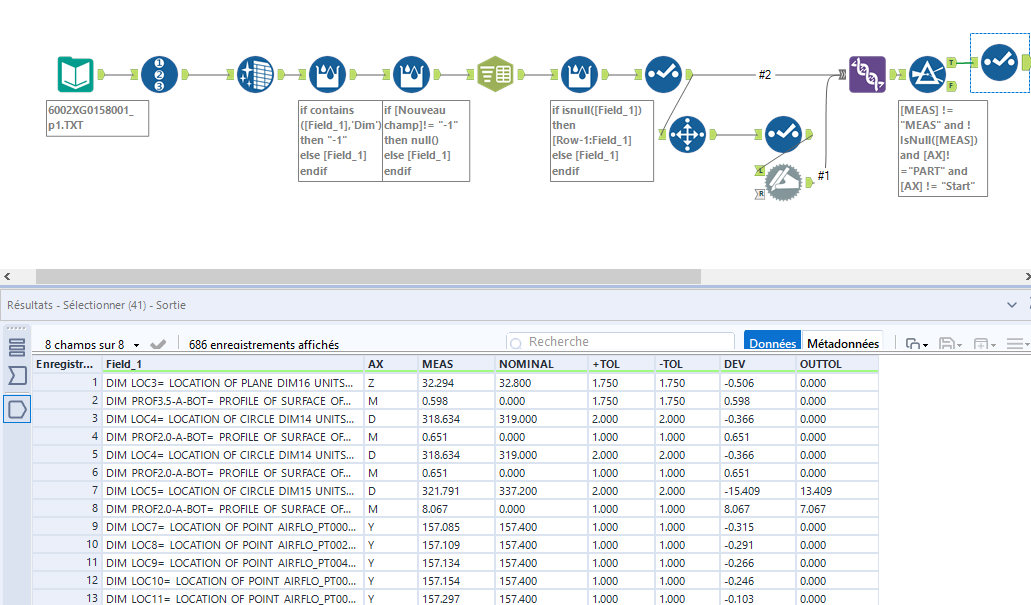Switch to the Métadonnées tab

click(842, 343)
